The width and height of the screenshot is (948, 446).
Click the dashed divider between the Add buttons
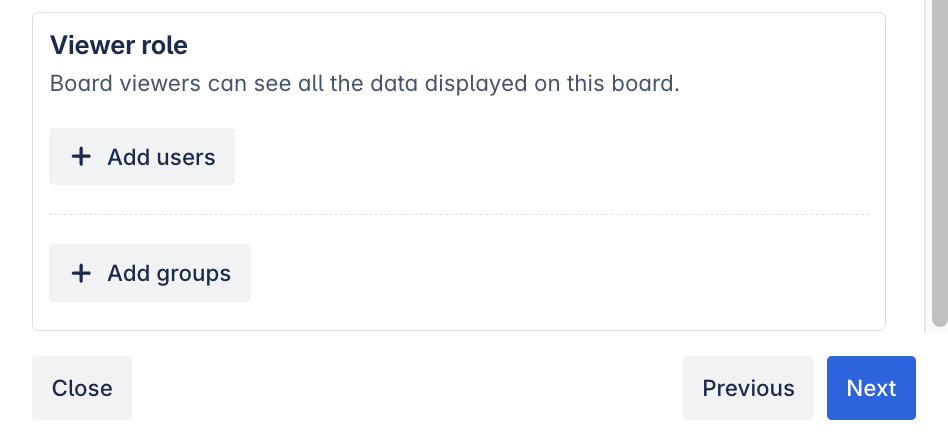pyautogui.click(x=459, y=214)
